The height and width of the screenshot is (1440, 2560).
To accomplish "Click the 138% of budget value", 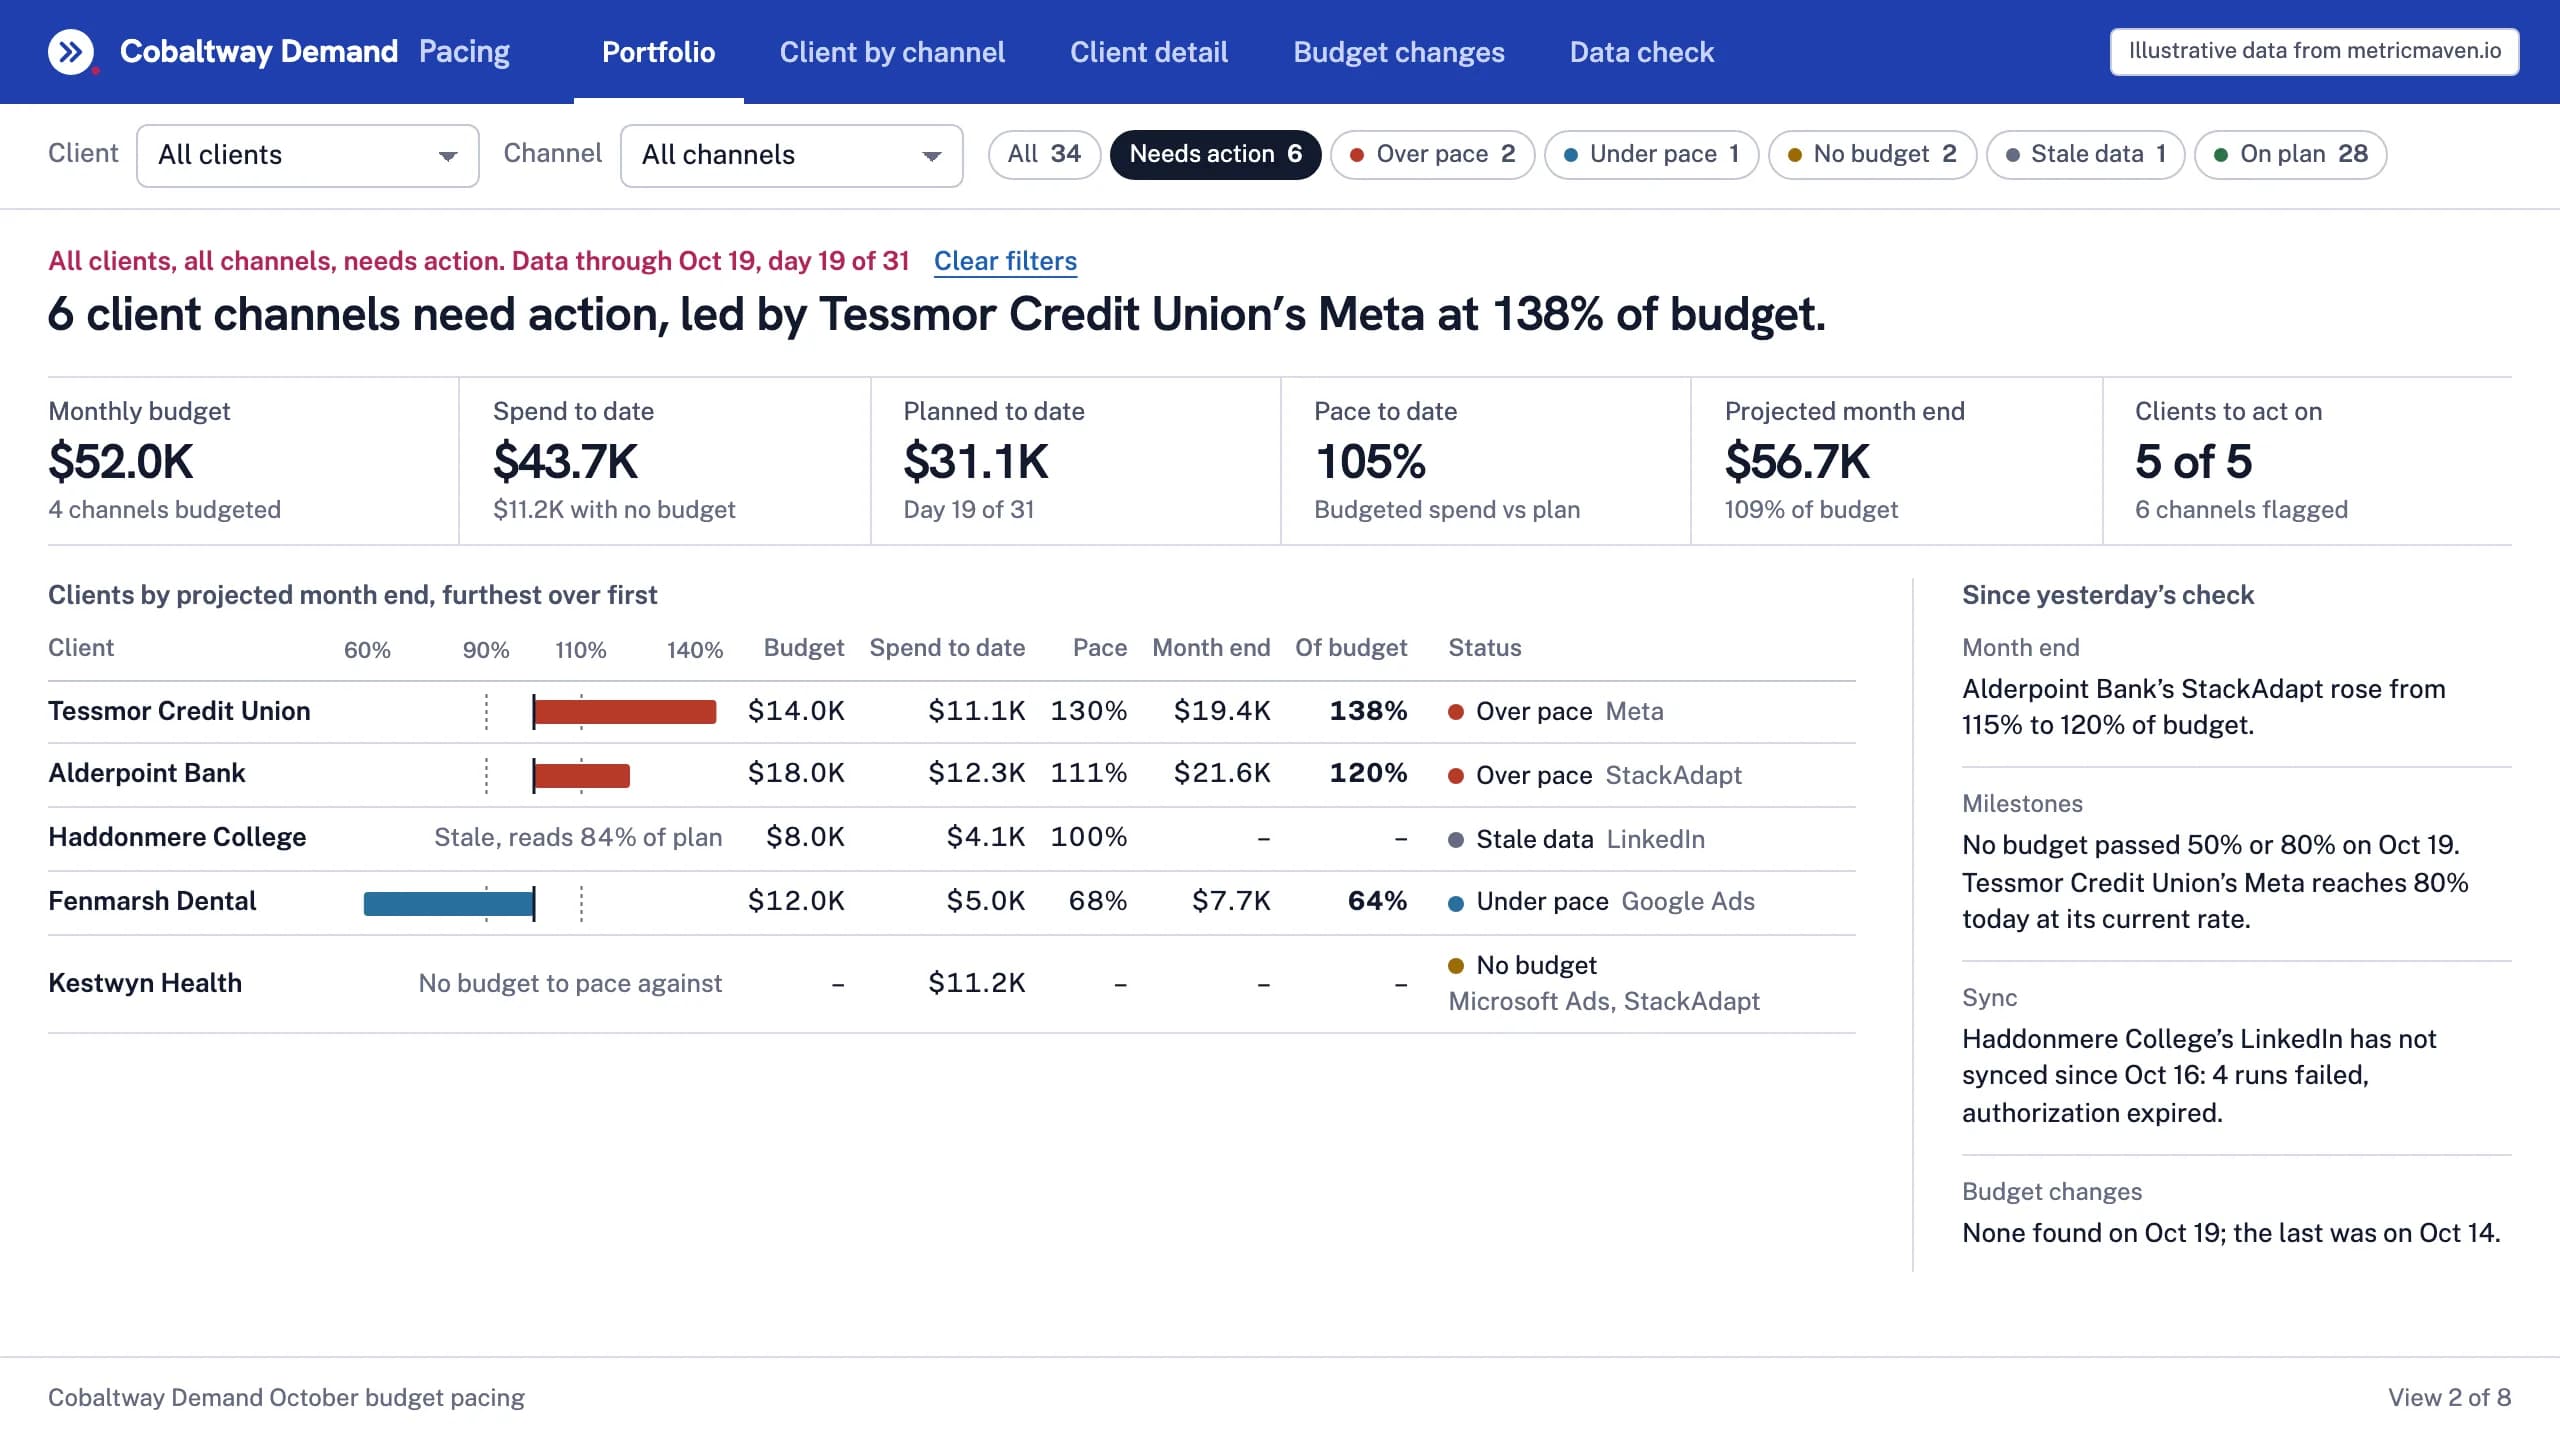I will click(1368, 711).
